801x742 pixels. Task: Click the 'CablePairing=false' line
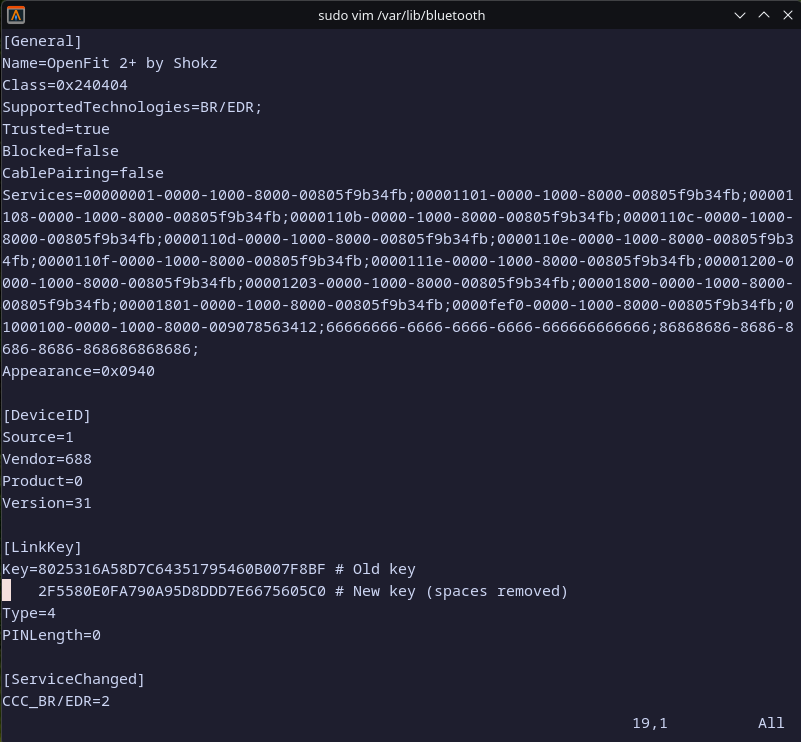tap(83, 173)
